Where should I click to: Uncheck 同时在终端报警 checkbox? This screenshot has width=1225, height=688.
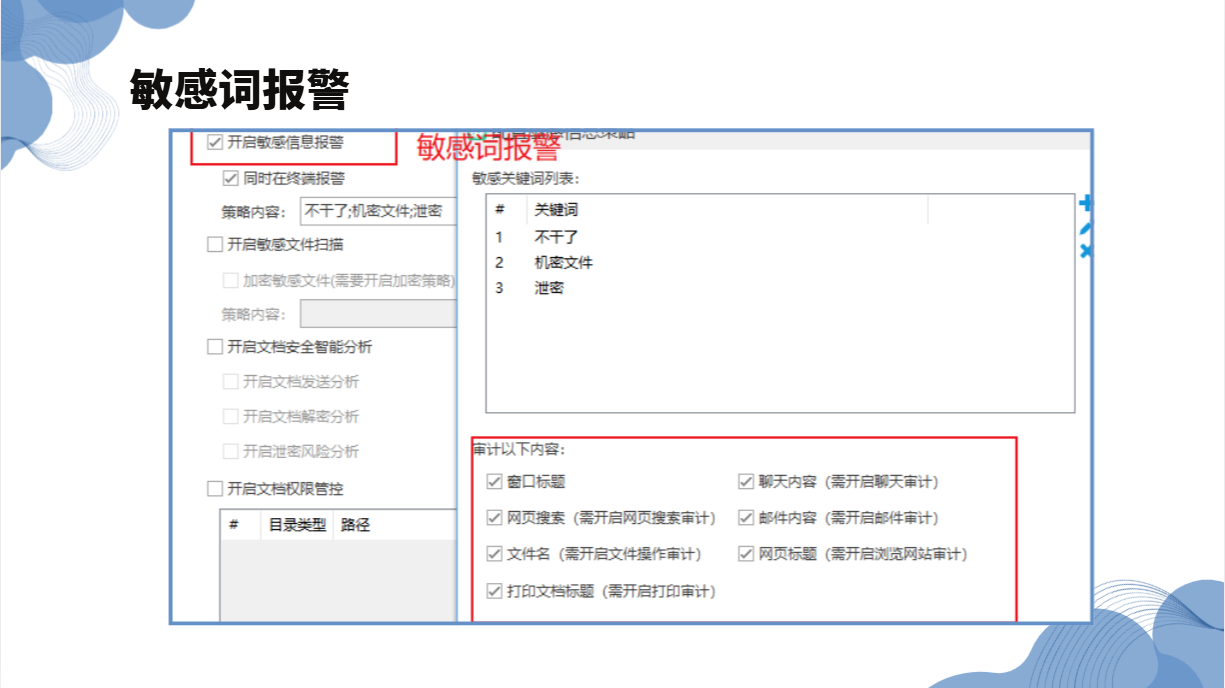click(230, 178)
